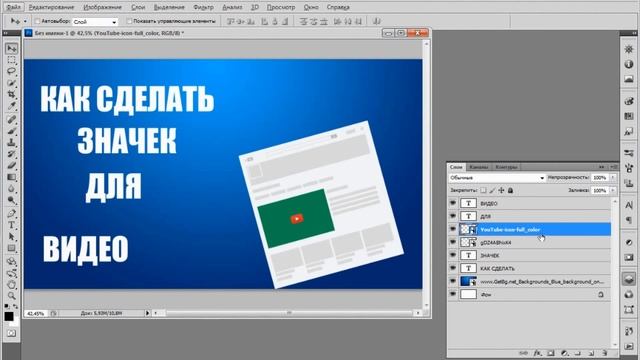Check Показать управляющие элементы checkbox

(129, 21)
